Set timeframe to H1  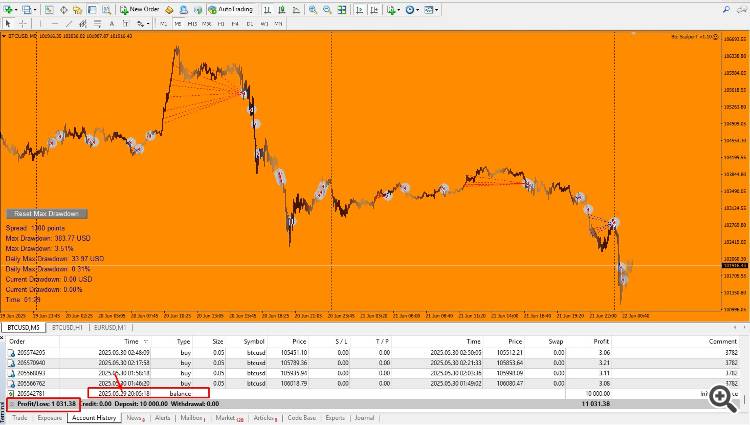coord(221,23)
